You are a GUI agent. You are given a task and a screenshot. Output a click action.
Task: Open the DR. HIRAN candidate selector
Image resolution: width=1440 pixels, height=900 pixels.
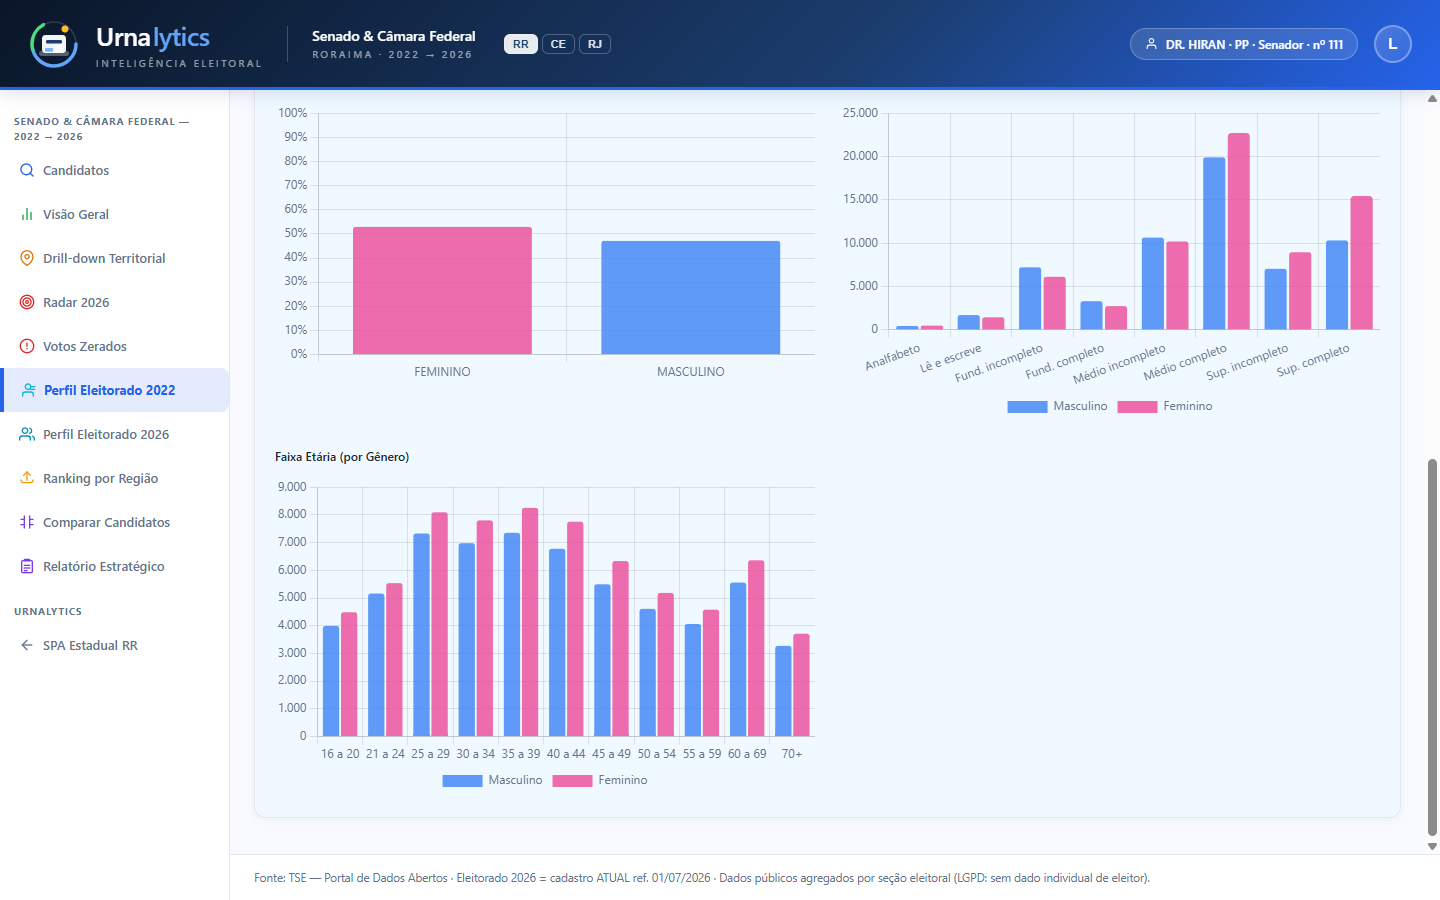click(1244, 44)
